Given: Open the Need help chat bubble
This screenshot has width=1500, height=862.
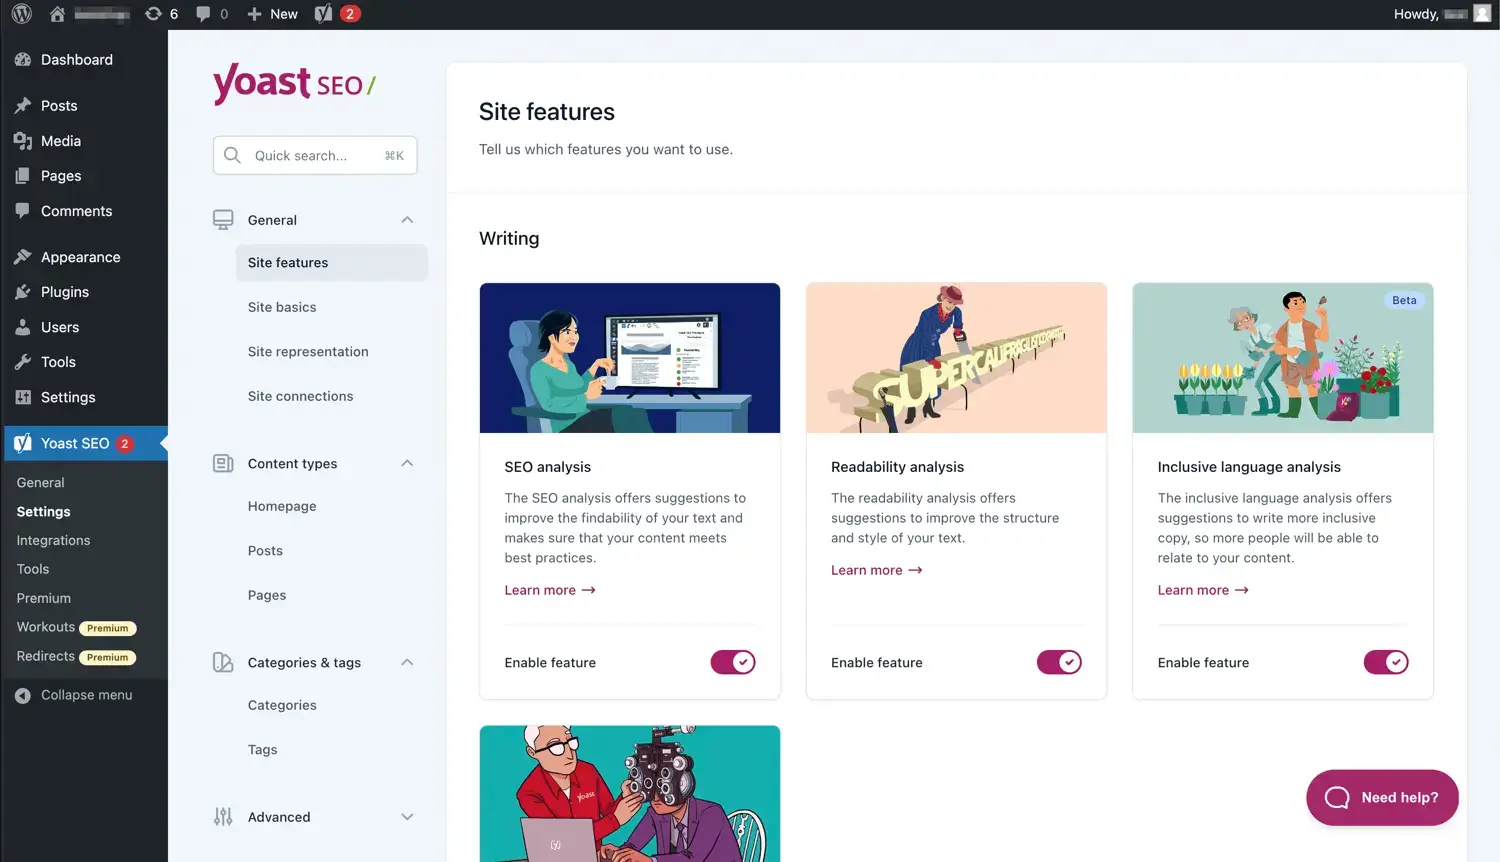Looking at the screenshot, I should point(1382,797).
